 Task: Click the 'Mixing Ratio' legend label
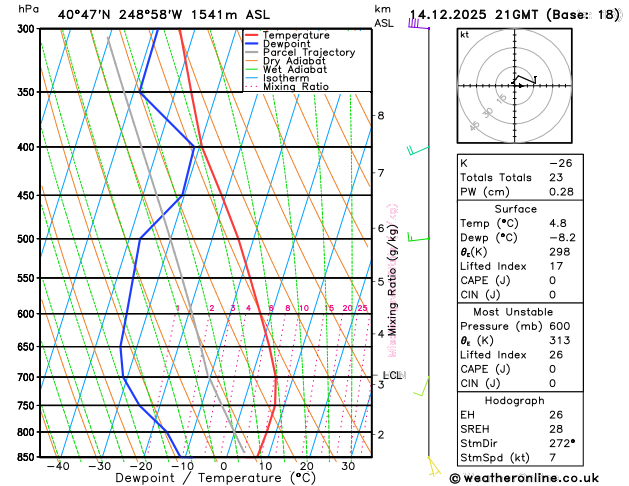tap(296, 87)
